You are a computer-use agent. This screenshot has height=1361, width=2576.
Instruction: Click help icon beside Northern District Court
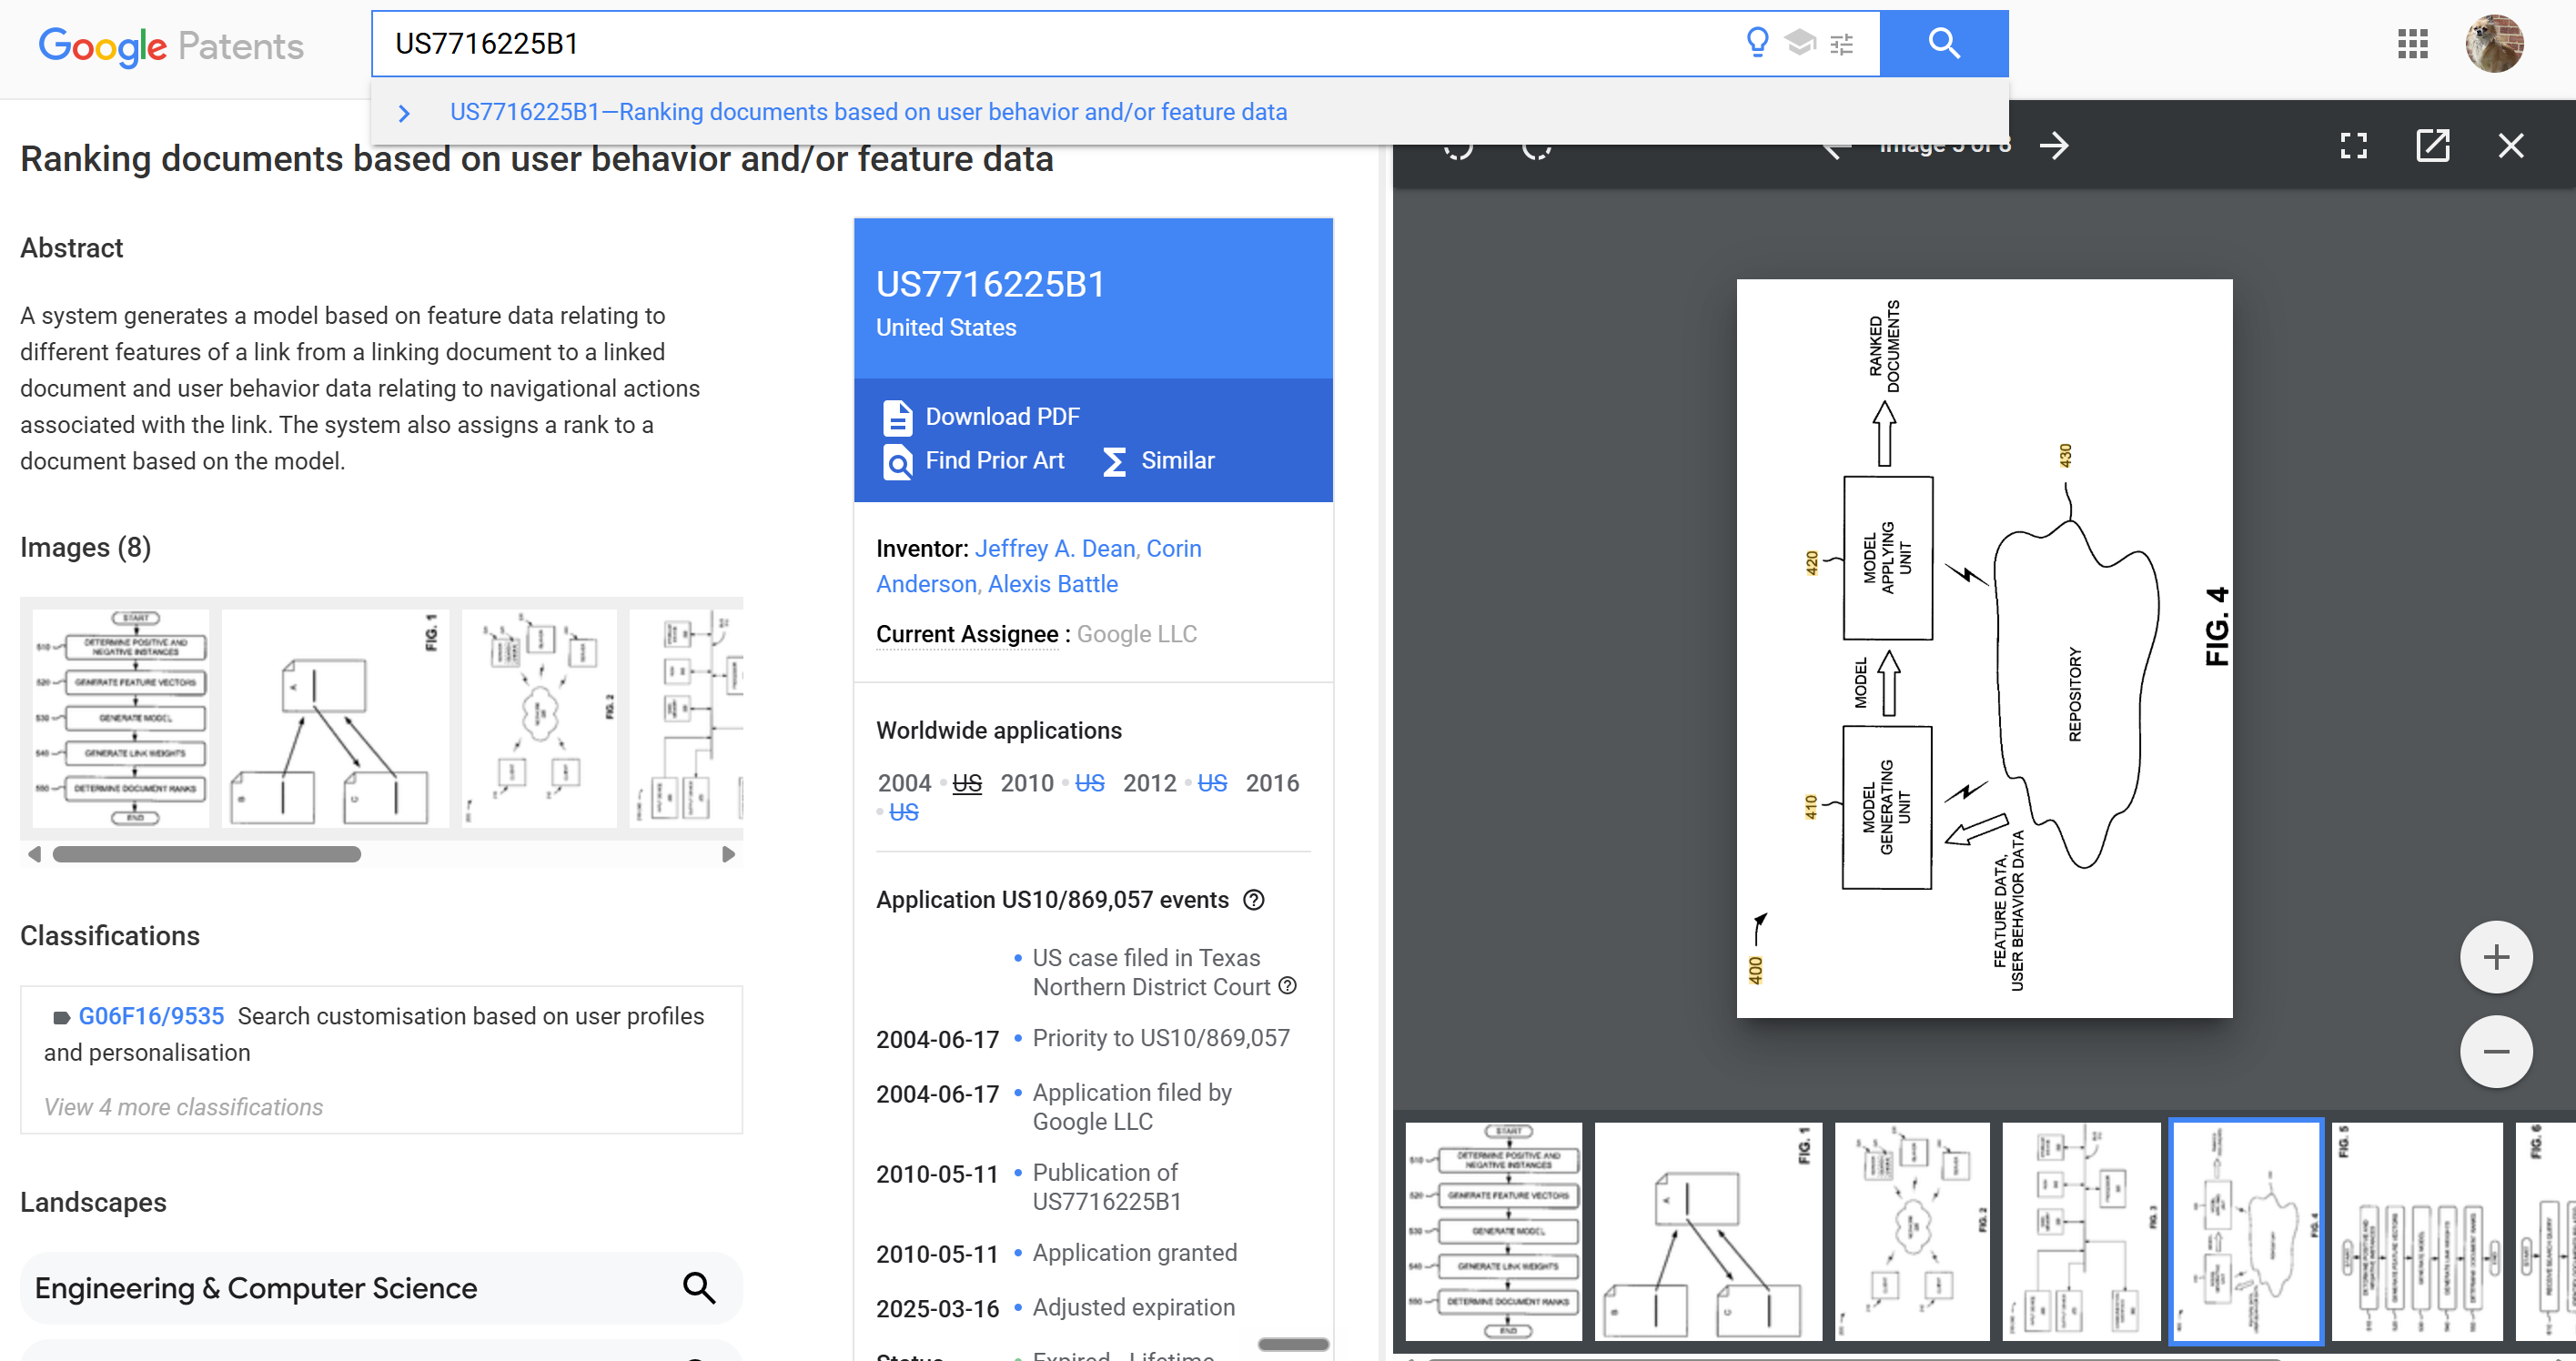1288,986
